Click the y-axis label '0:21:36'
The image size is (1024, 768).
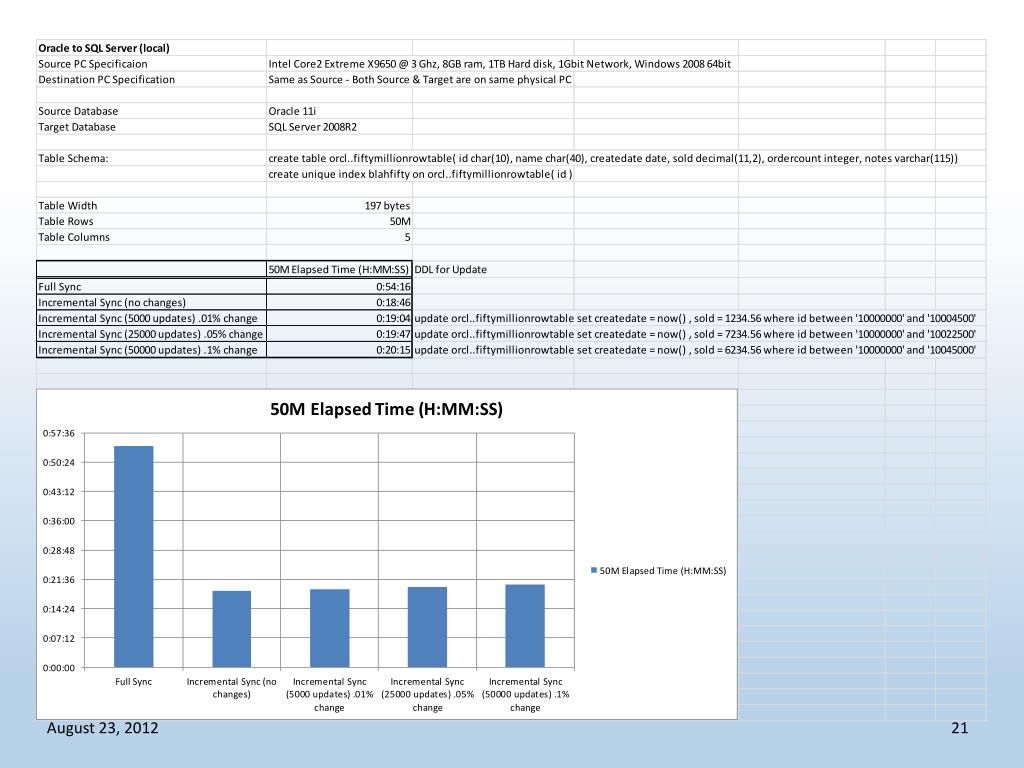click(x=59, y=579)
